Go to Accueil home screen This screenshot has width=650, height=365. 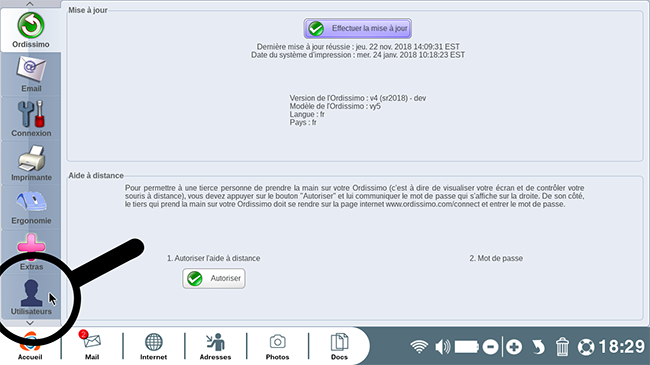click(x=30, y=346)
